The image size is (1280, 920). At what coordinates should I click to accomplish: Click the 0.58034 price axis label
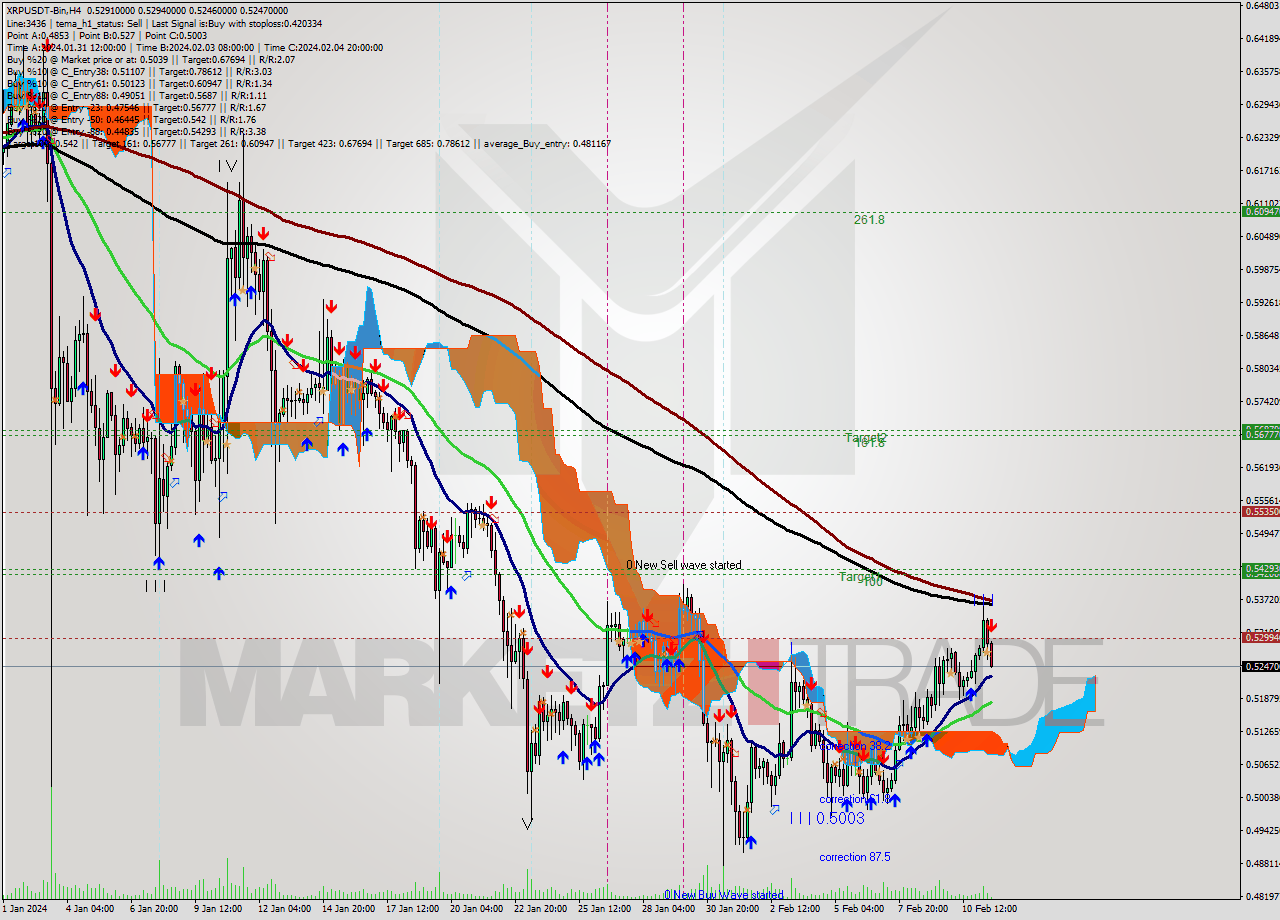pyautogui.click(x=1262, y=368)
